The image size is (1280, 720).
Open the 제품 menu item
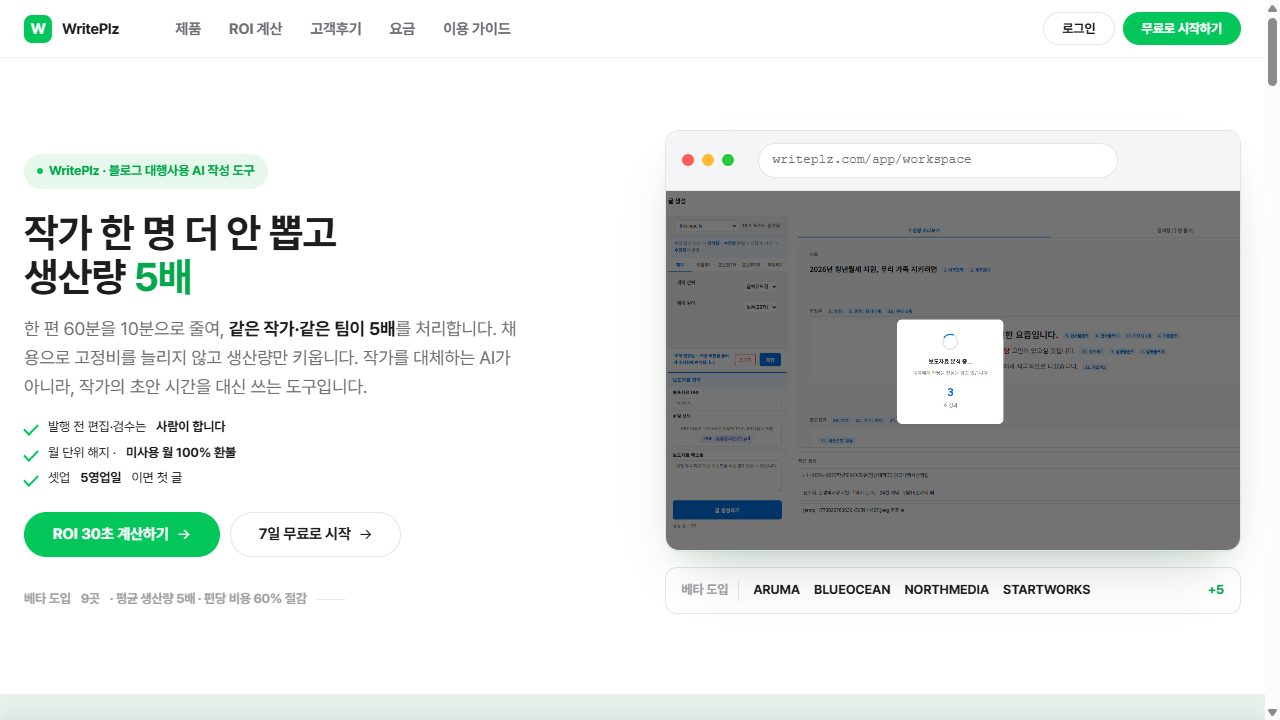(188, 29)
